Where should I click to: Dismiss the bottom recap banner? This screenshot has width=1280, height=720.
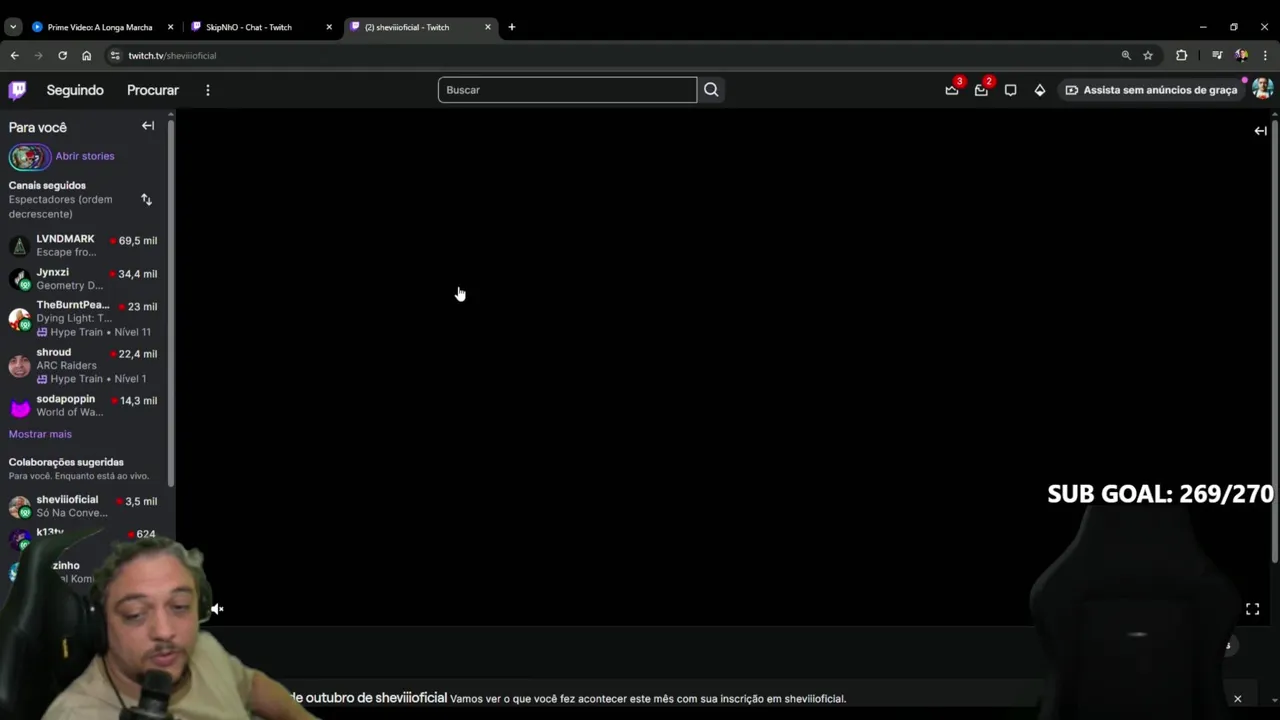(1237, 699)
